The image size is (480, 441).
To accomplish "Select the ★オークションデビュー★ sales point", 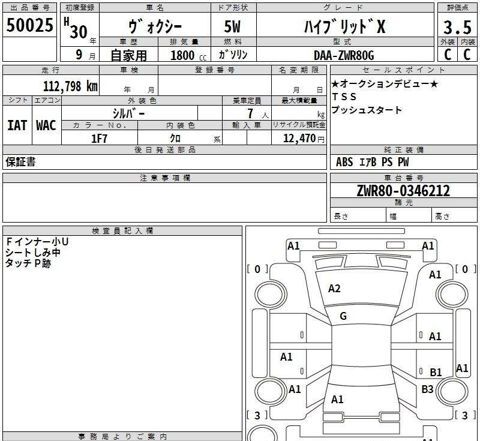I will pyautogui.click(x=385, y=84).
